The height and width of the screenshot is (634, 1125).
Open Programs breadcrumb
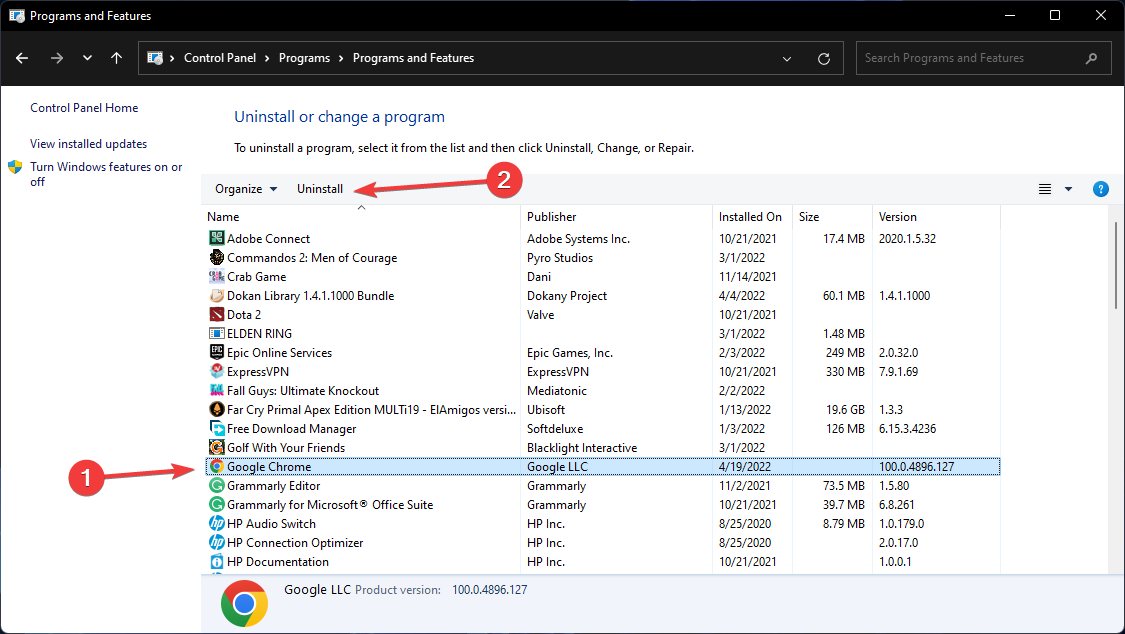[x=304, y=58]
